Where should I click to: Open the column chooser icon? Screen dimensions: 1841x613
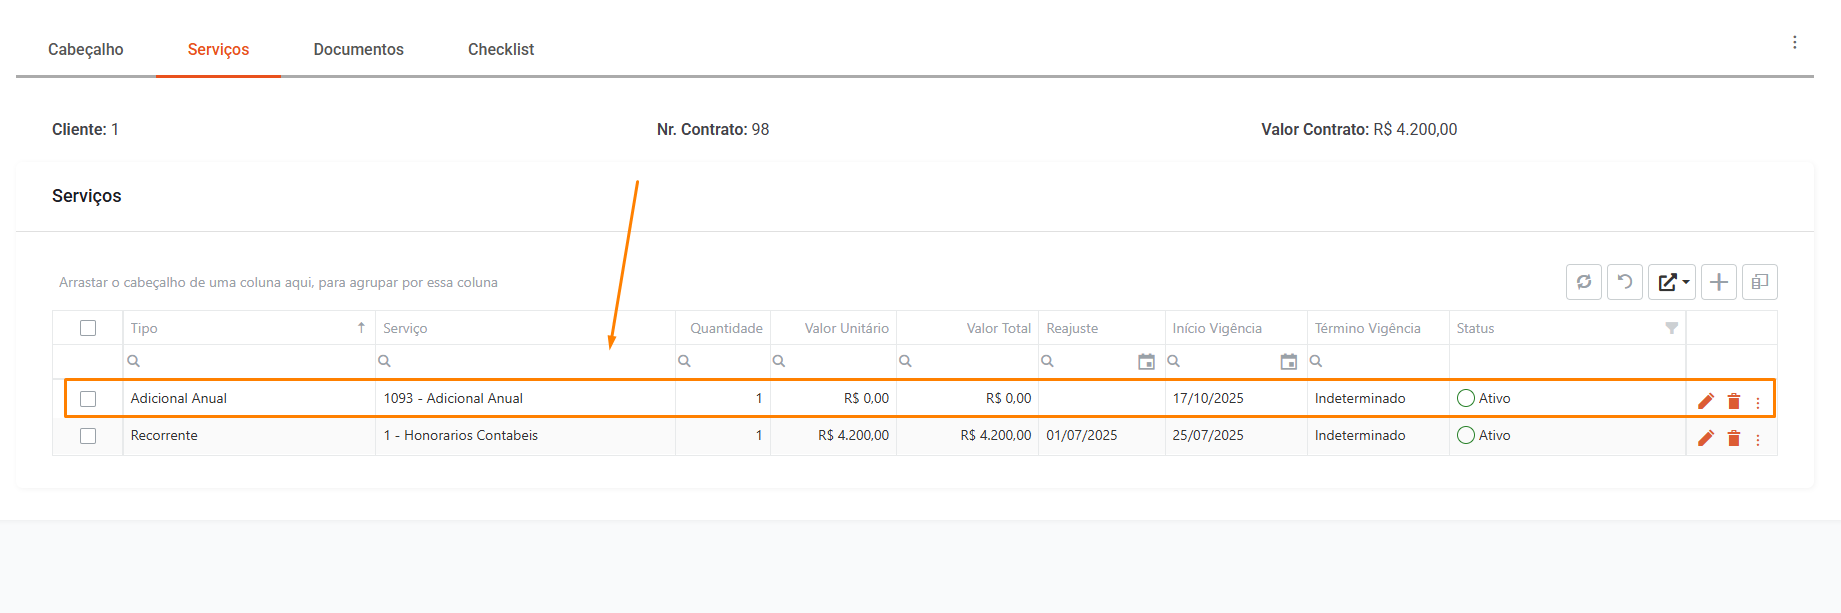(x=1759, y=282)
